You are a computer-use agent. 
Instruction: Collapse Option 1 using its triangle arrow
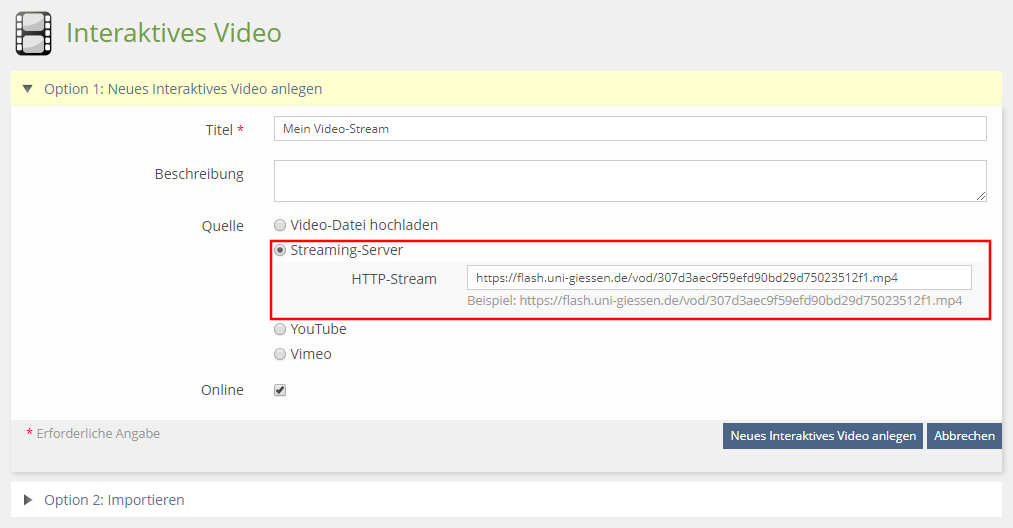click(x=27, y=89)
